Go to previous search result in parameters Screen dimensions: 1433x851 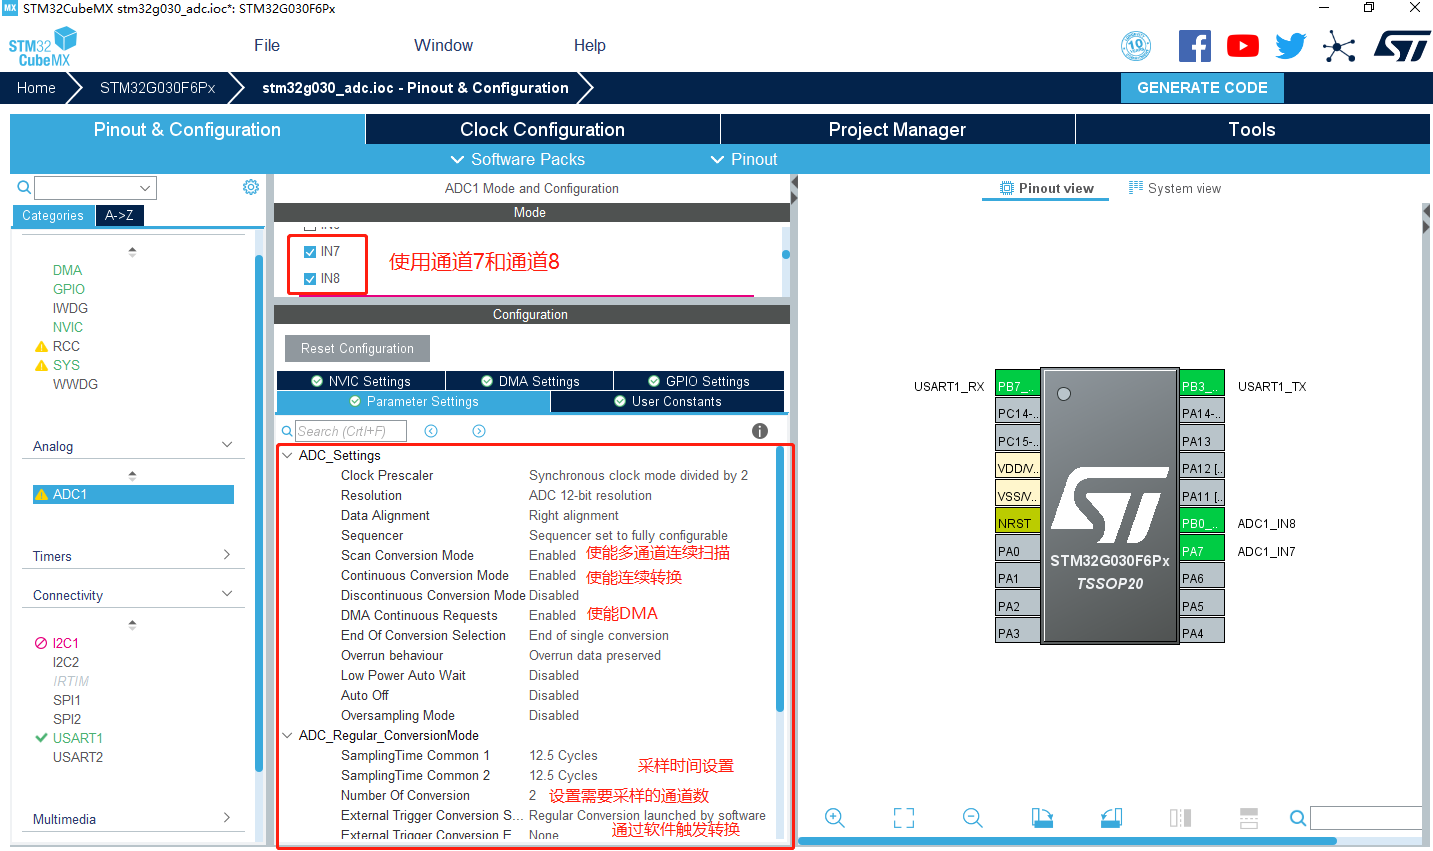(431, 431)
